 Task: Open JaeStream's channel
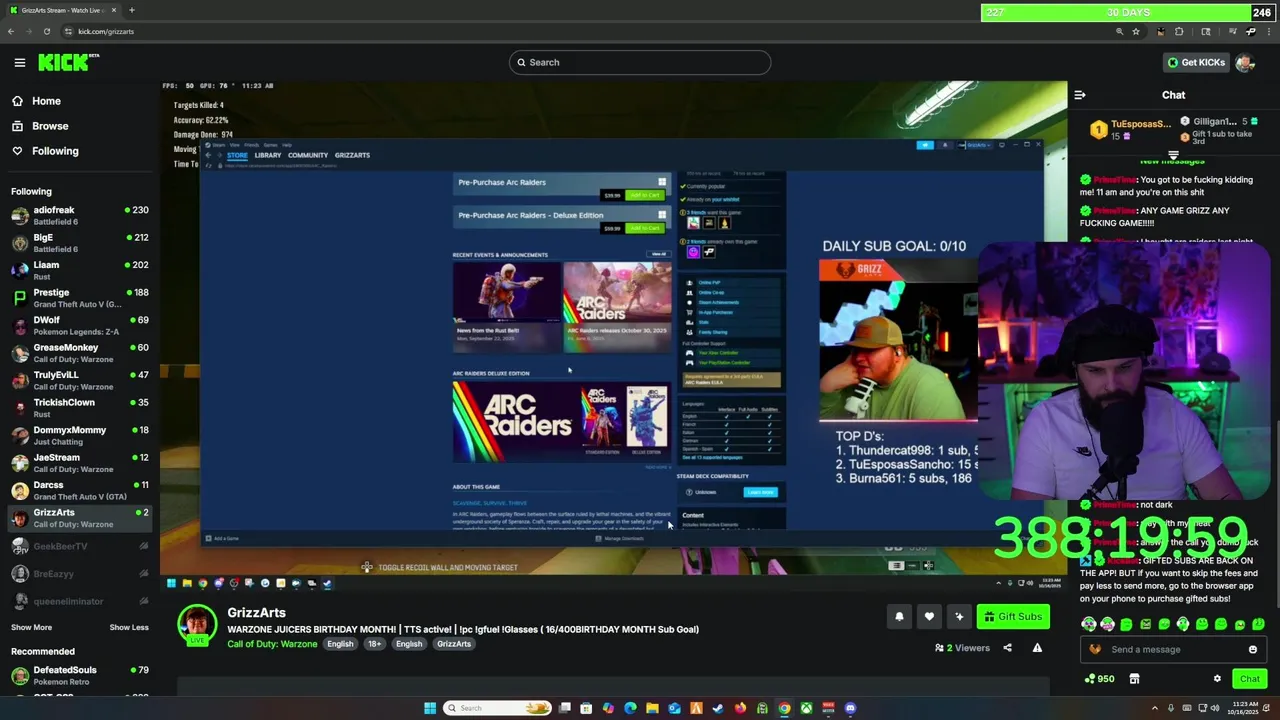click(x=80, y=463)
